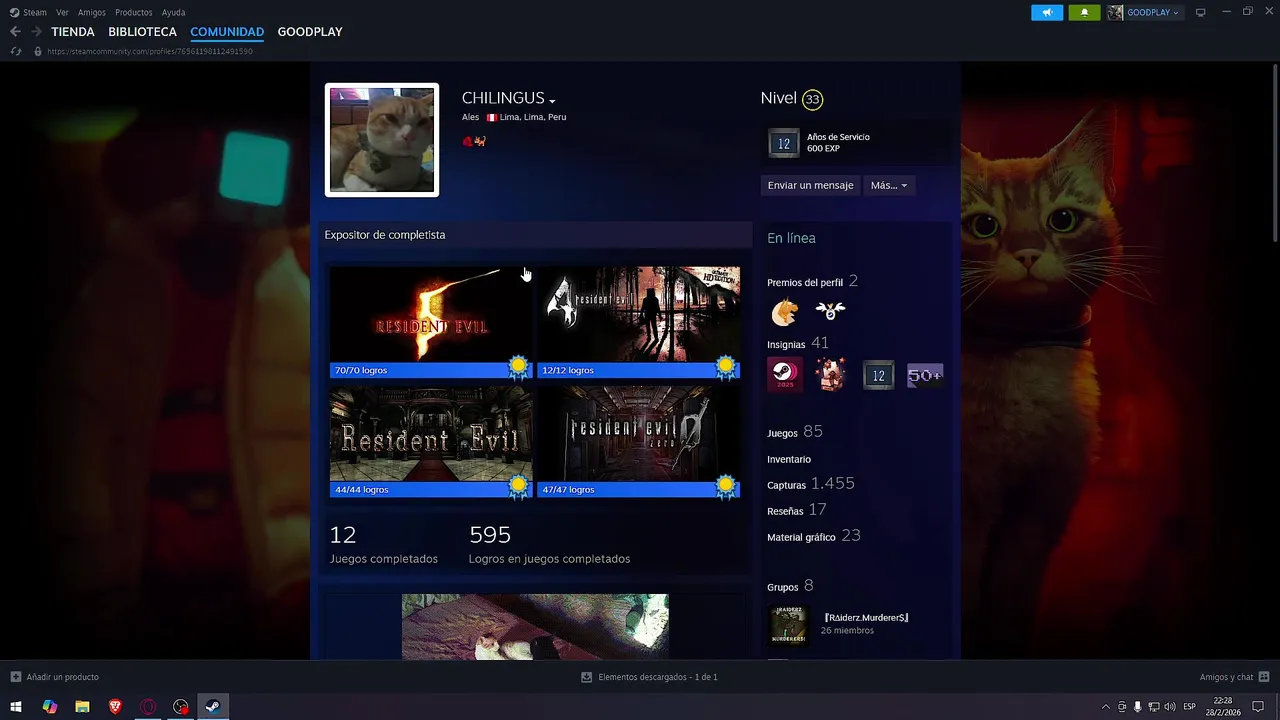Viewport: 1280px width, 720px height.
Task: Open the Productos menu
Action: 134,13
